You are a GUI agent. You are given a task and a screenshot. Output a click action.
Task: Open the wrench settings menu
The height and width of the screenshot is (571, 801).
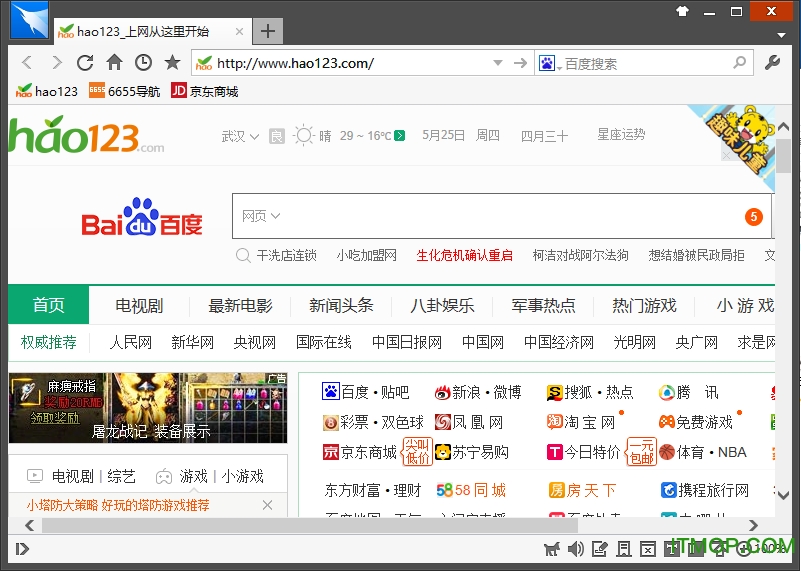772,63
